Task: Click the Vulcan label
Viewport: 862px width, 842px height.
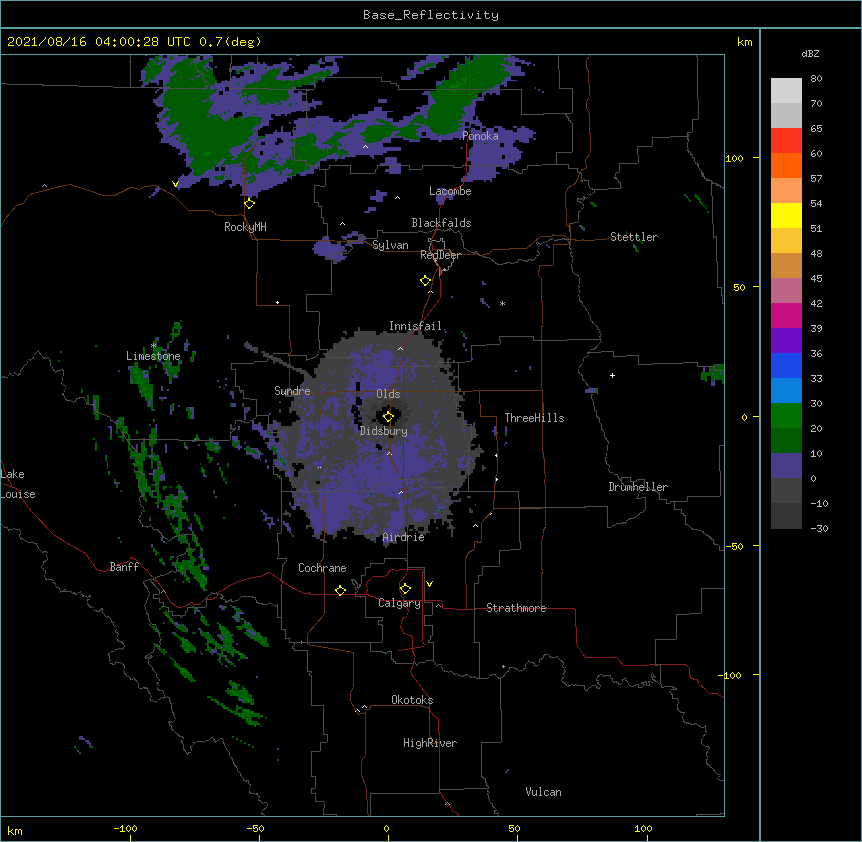Action: coord(543,792)
